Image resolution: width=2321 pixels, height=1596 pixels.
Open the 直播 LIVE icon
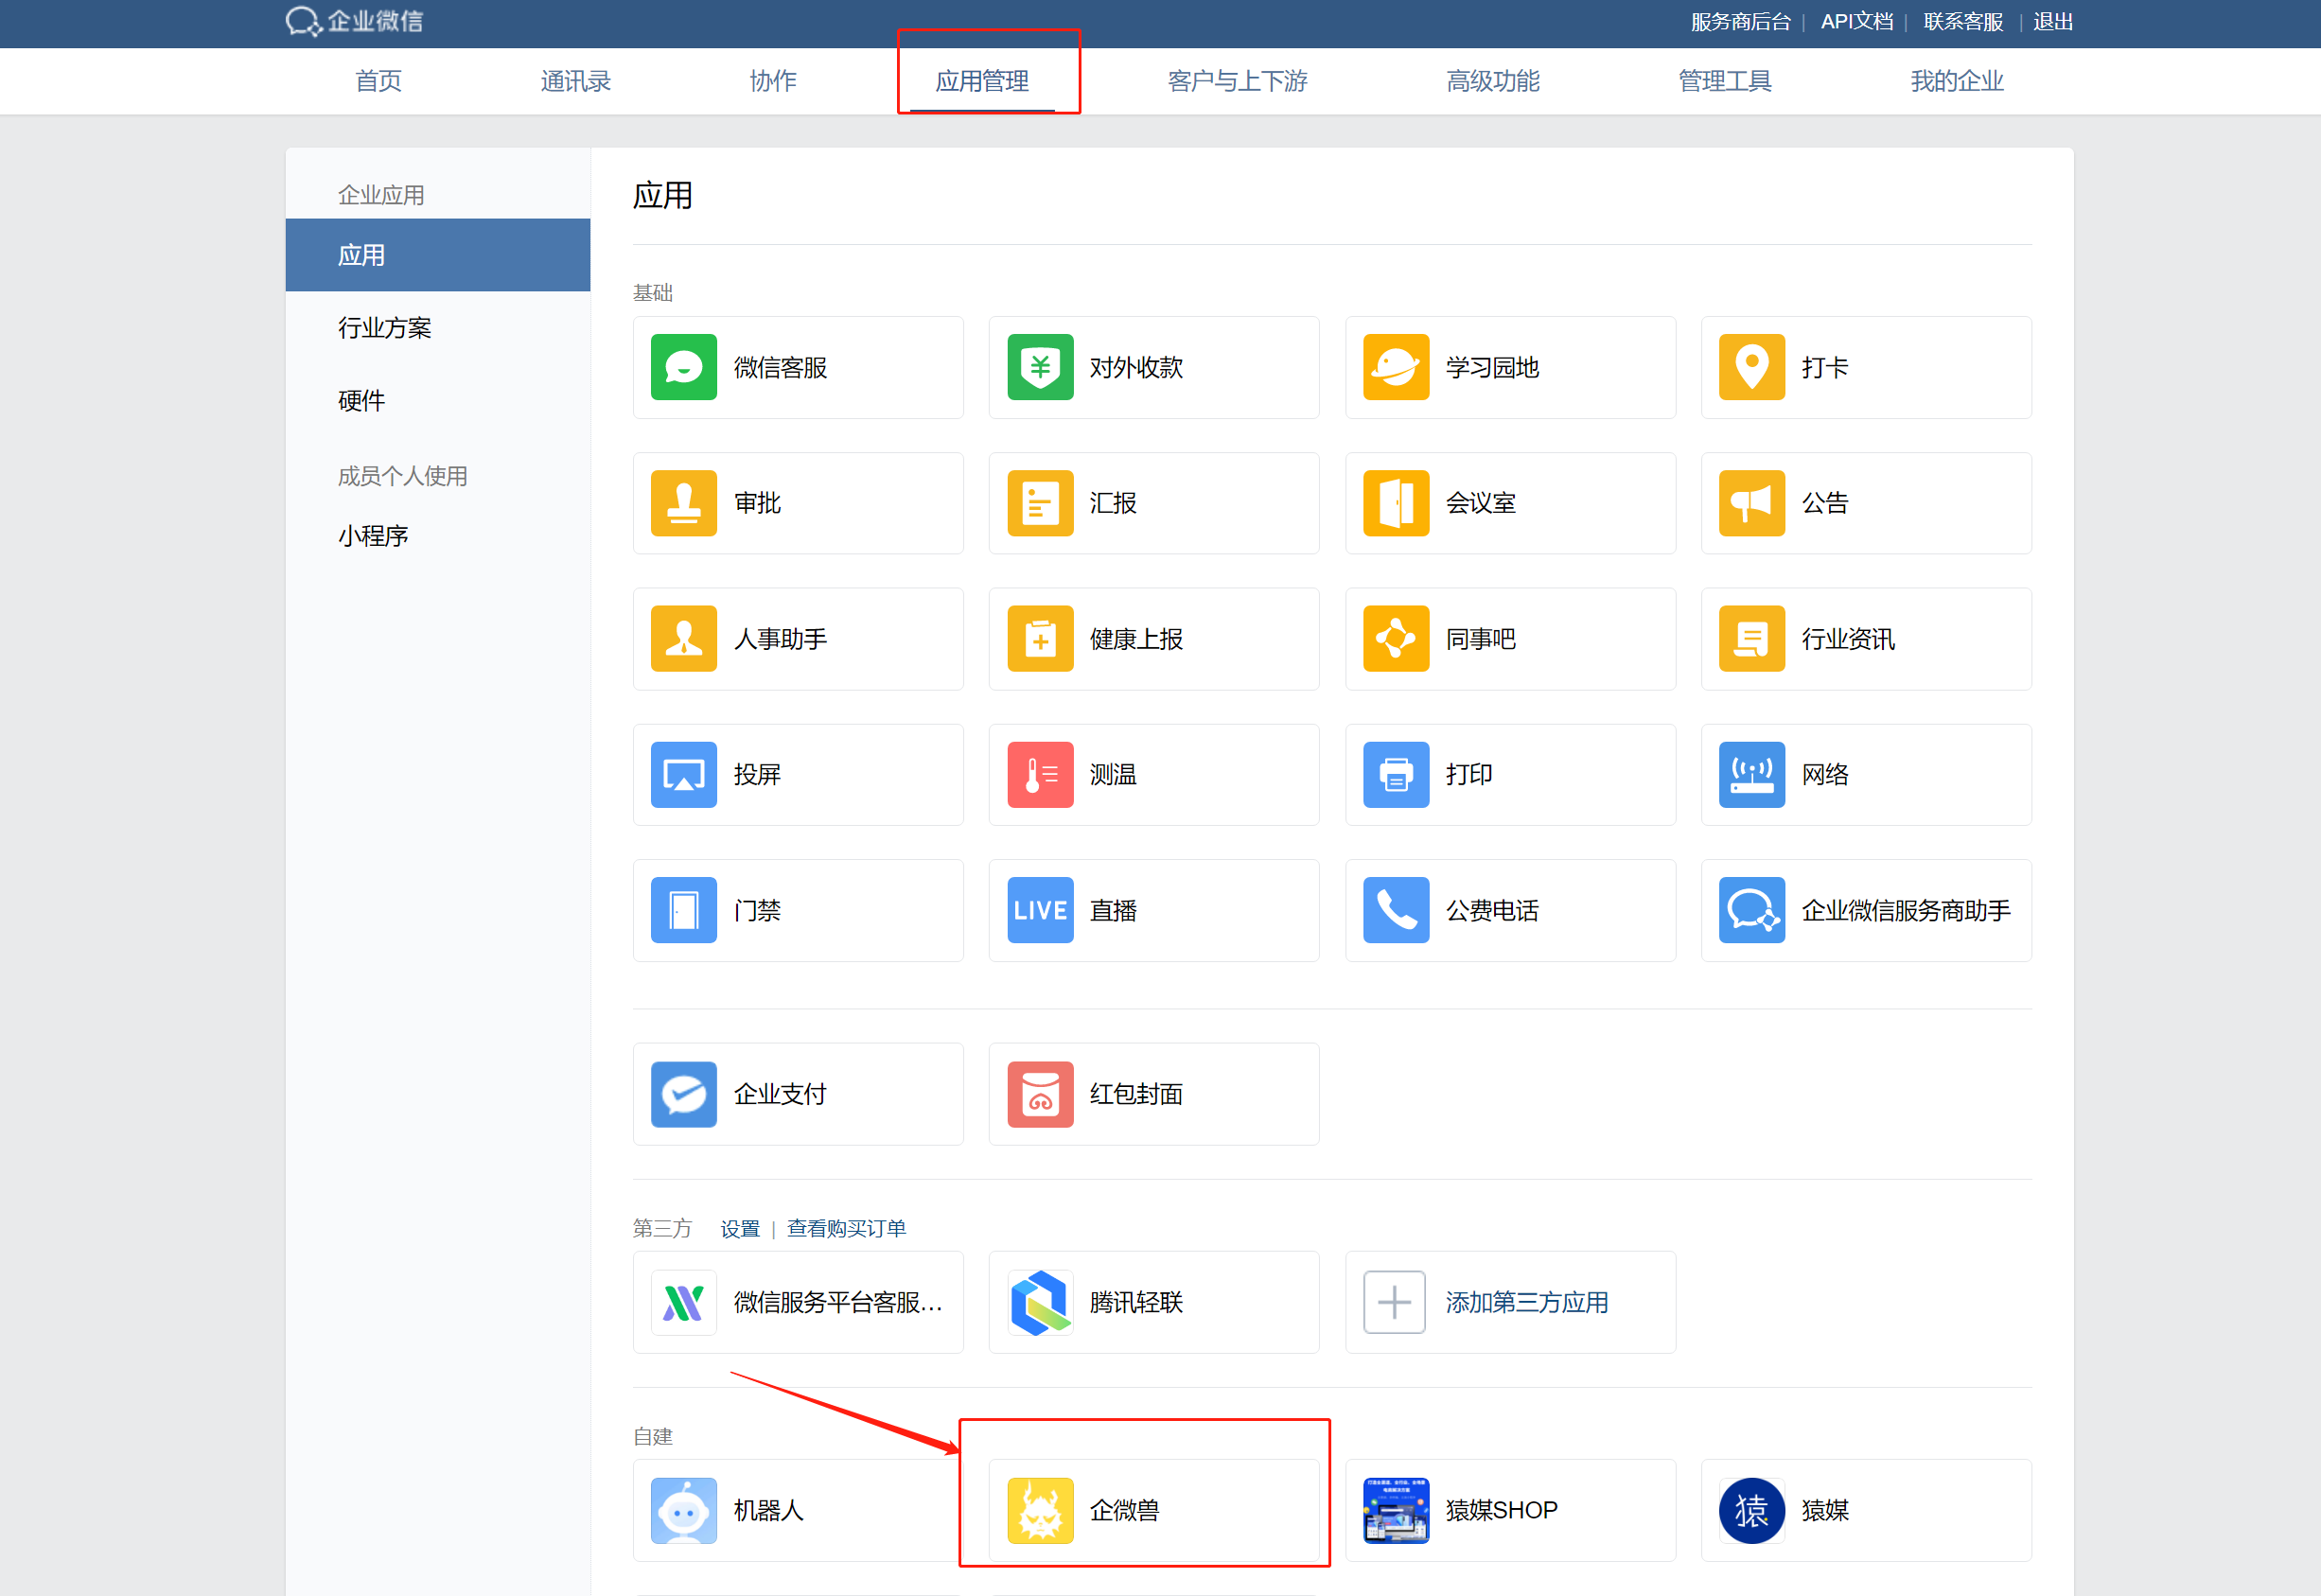1039,910
